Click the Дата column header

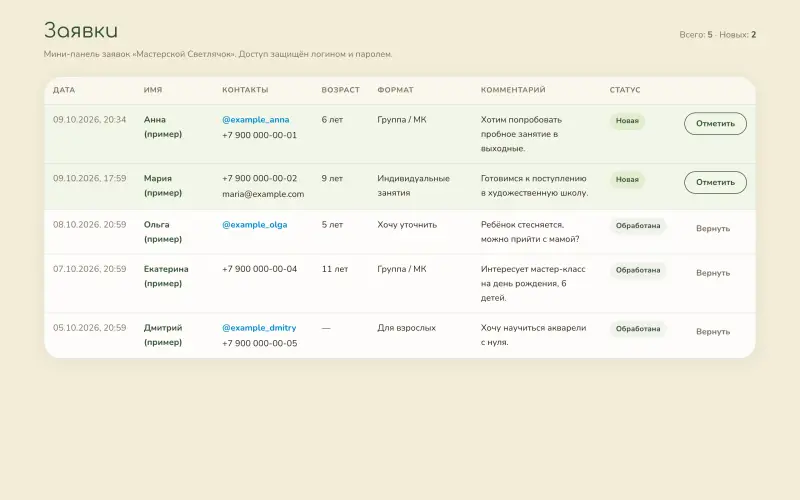[x=64, y=90]
